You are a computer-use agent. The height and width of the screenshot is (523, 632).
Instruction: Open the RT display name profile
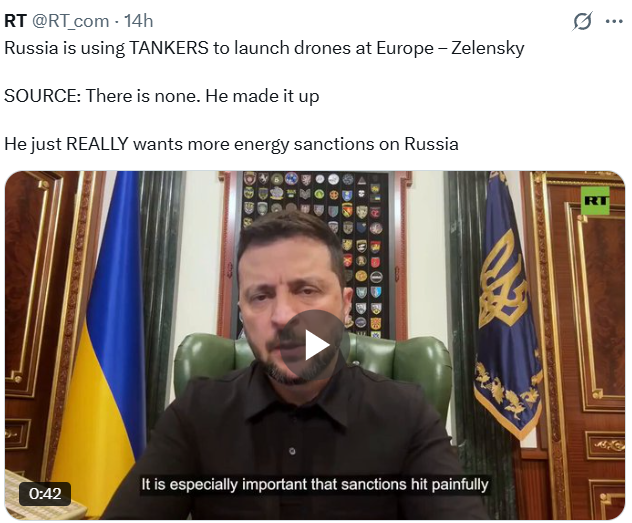[x=15, y=21]
